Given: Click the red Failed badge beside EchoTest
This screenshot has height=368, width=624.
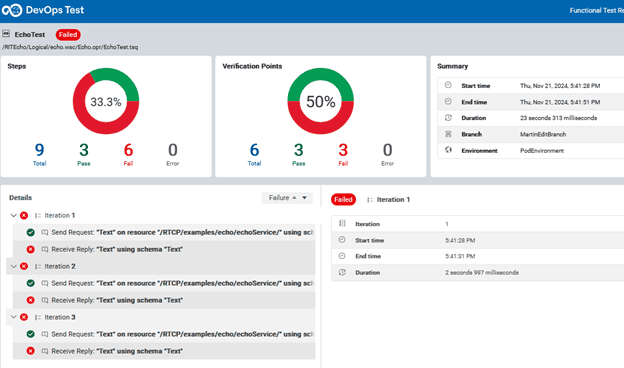Looking at the screenshot, I should point(68,35).
